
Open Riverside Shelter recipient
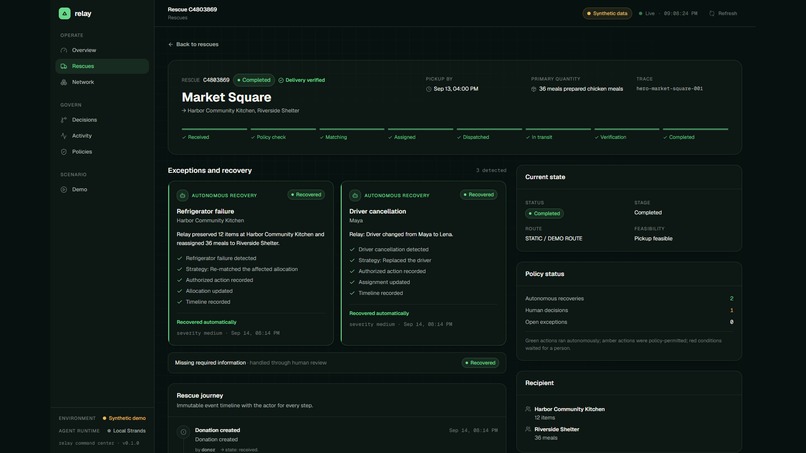point(557,429)
